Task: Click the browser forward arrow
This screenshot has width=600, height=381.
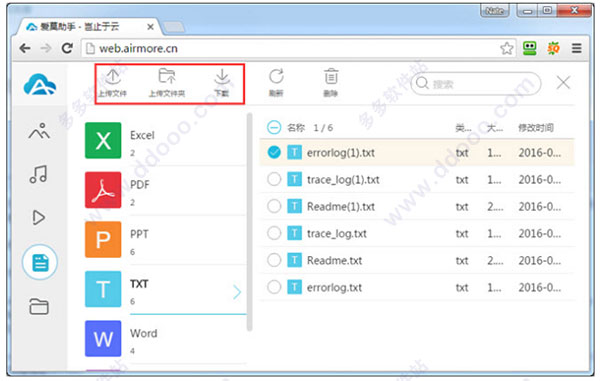Action: (x=46, y=48)
